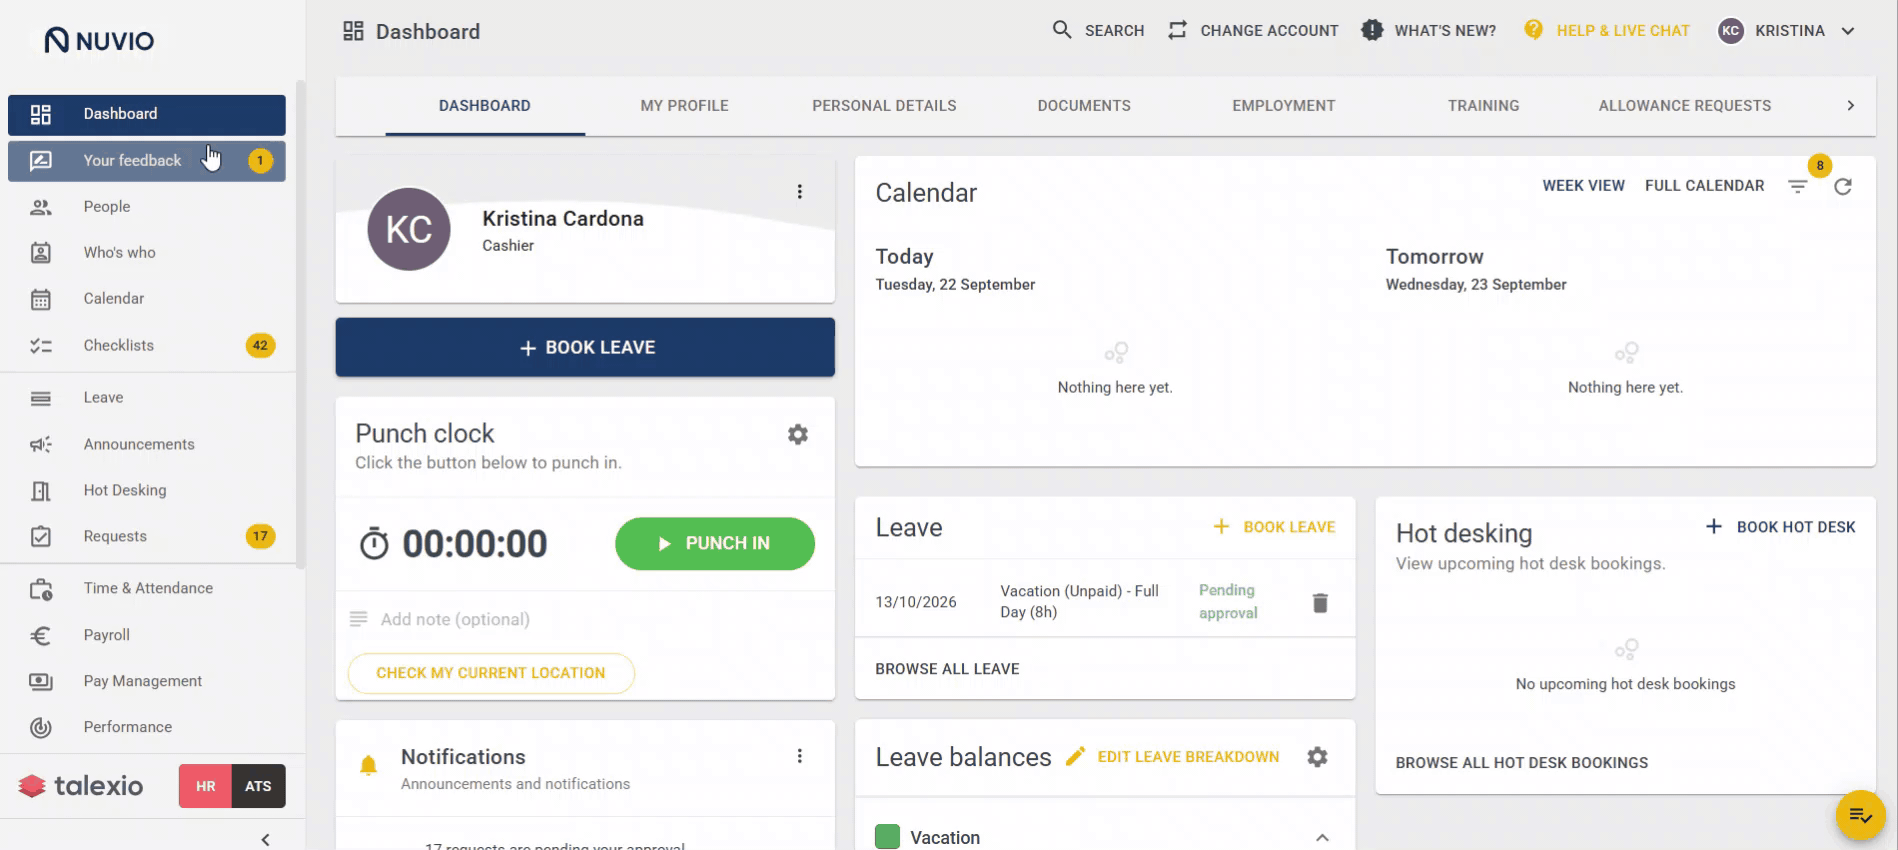Open Leave balances settings gear
Viewport: 1898px width, 850px height.
1318,757
